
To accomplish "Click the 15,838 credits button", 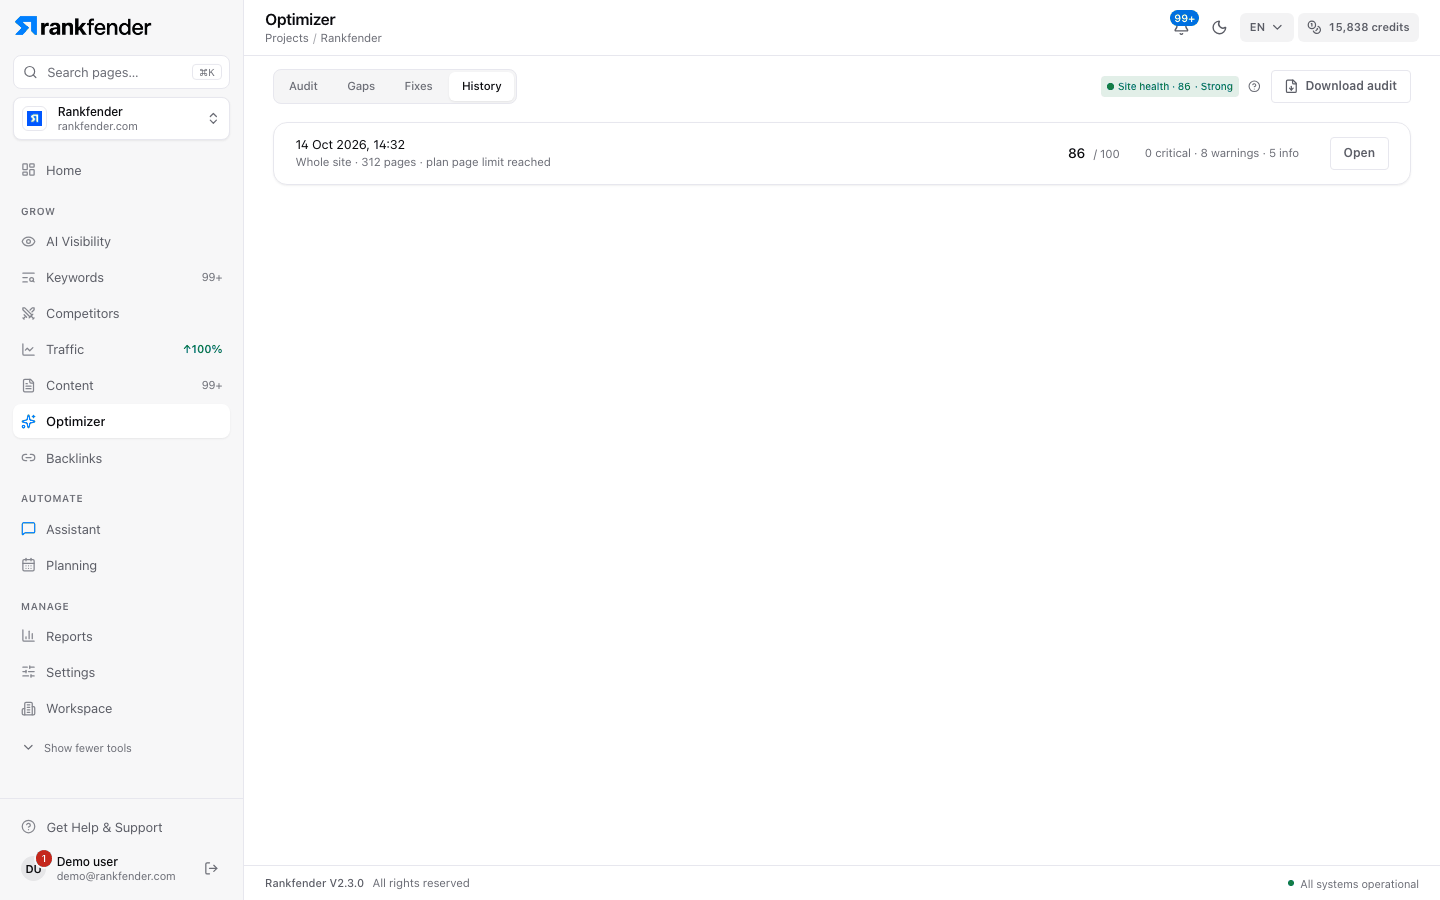I will pyautogui.click(x=1358, y=27).
